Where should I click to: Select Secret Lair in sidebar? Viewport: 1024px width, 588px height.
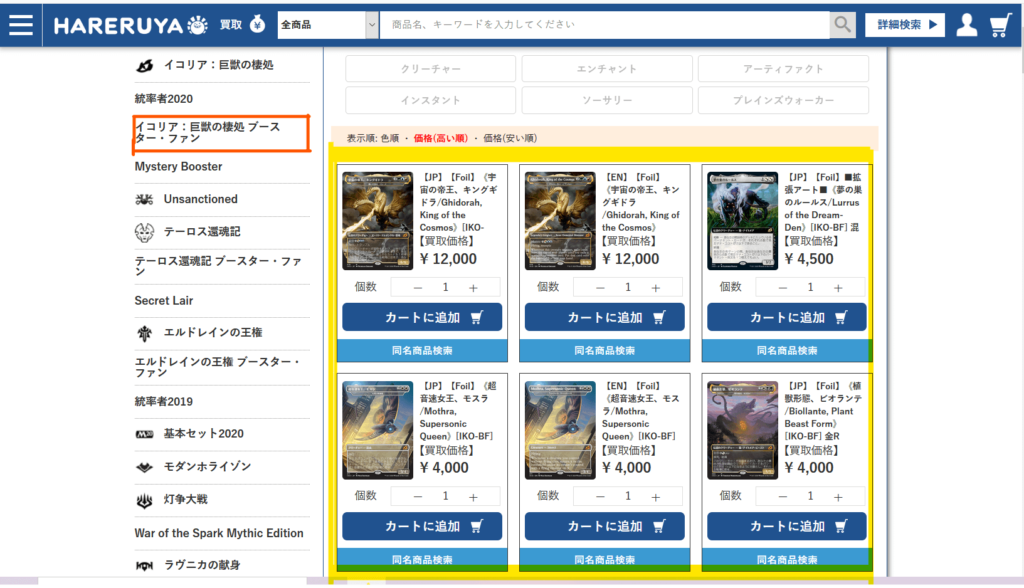164,301
